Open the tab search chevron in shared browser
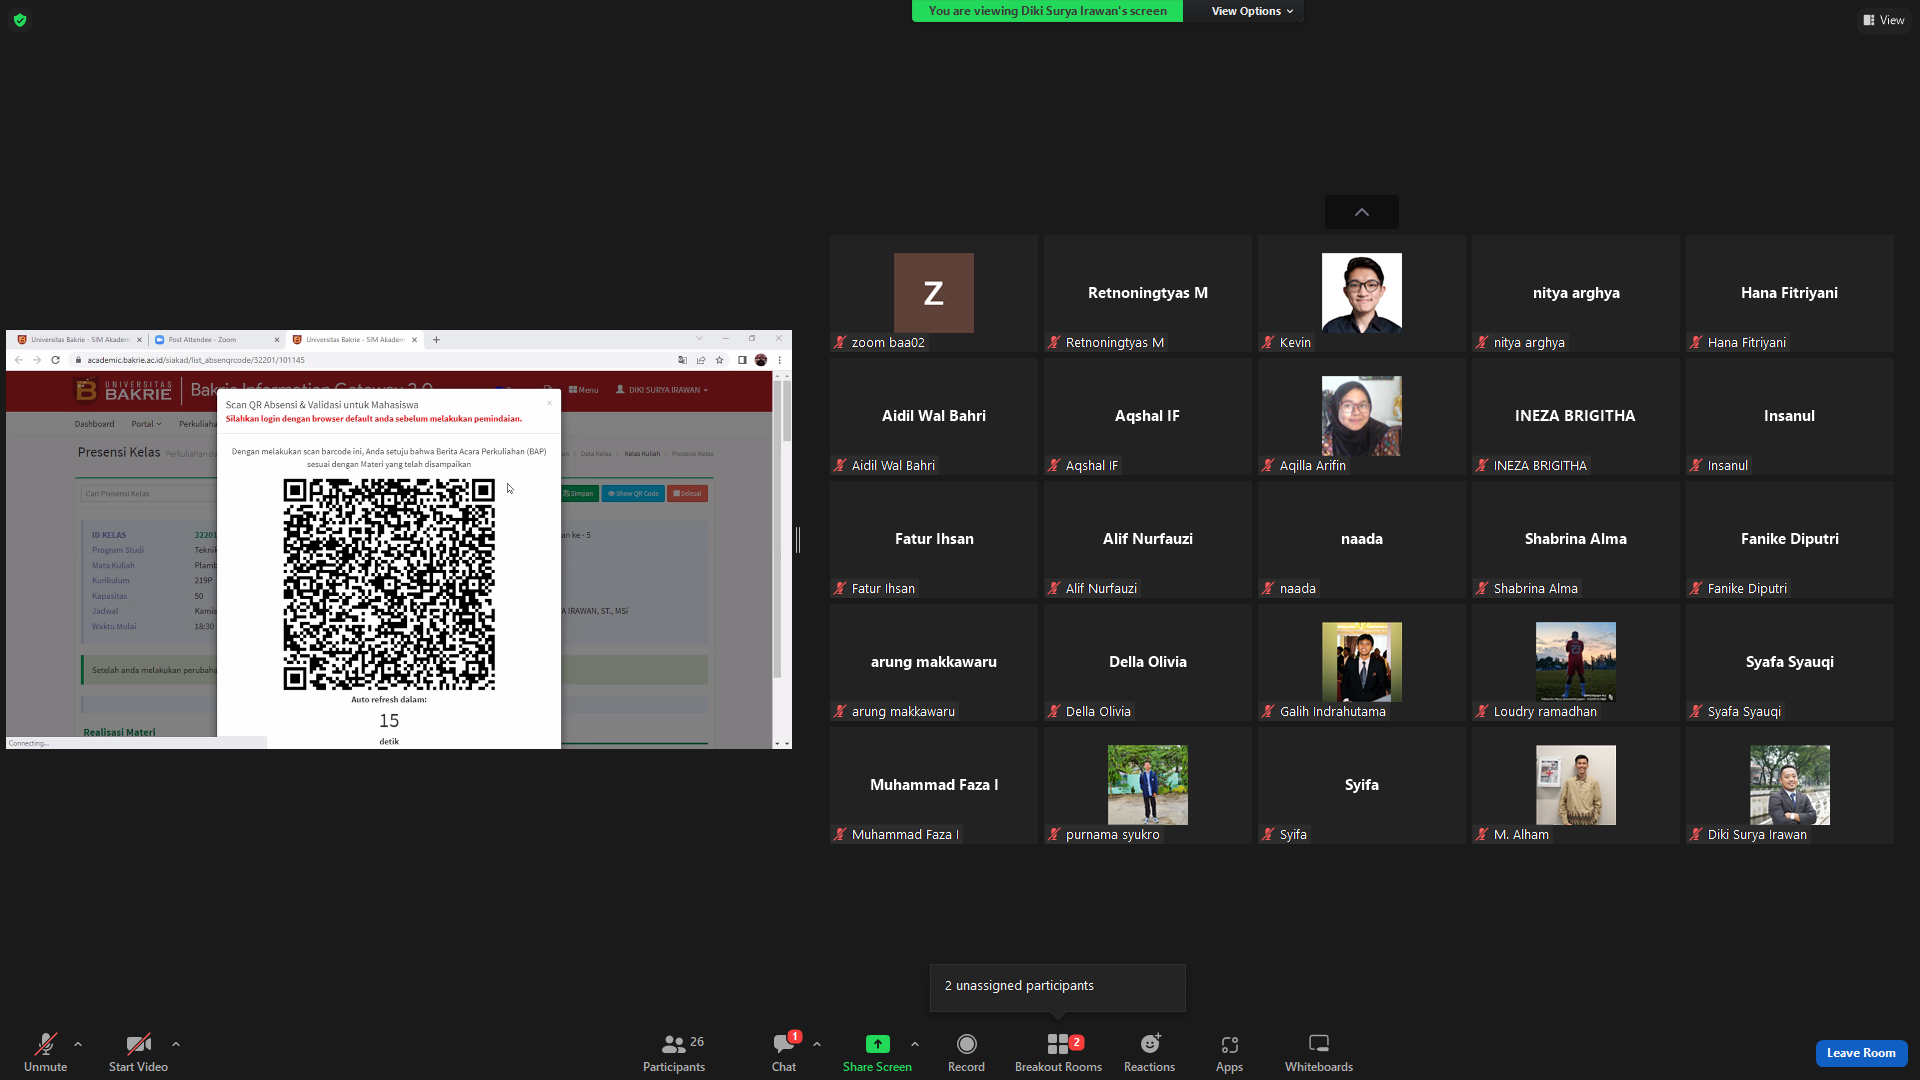 click(x=699, y=338)
